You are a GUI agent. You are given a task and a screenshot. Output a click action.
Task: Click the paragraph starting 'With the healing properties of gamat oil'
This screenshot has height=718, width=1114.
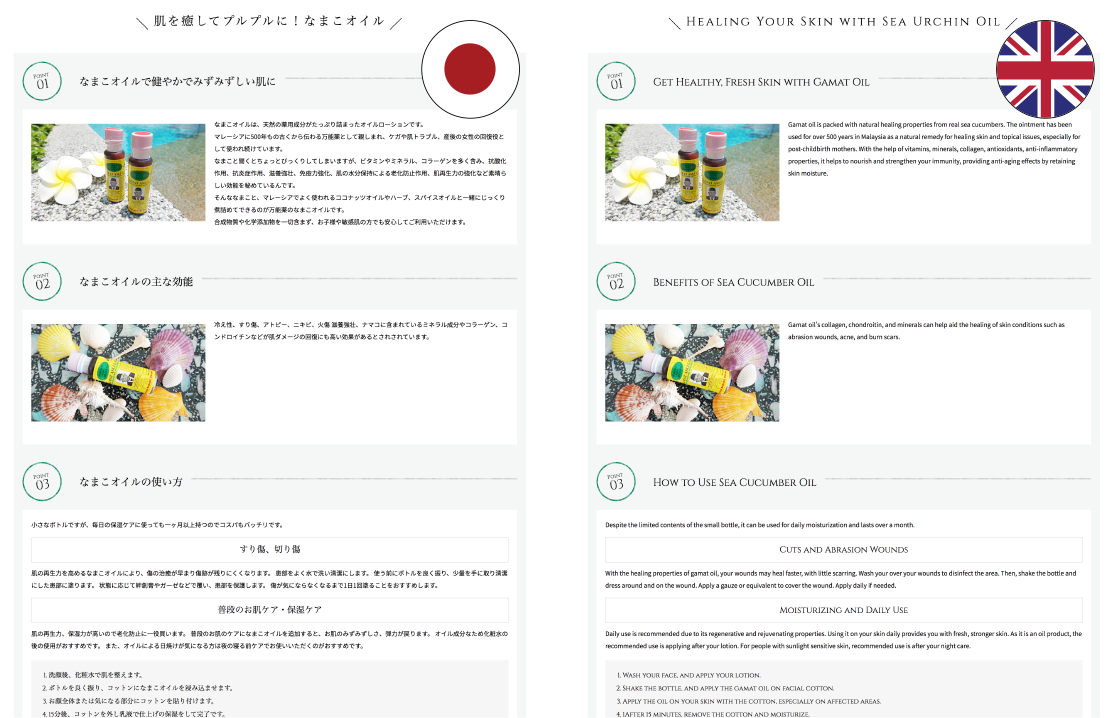[x=840, y=580]
